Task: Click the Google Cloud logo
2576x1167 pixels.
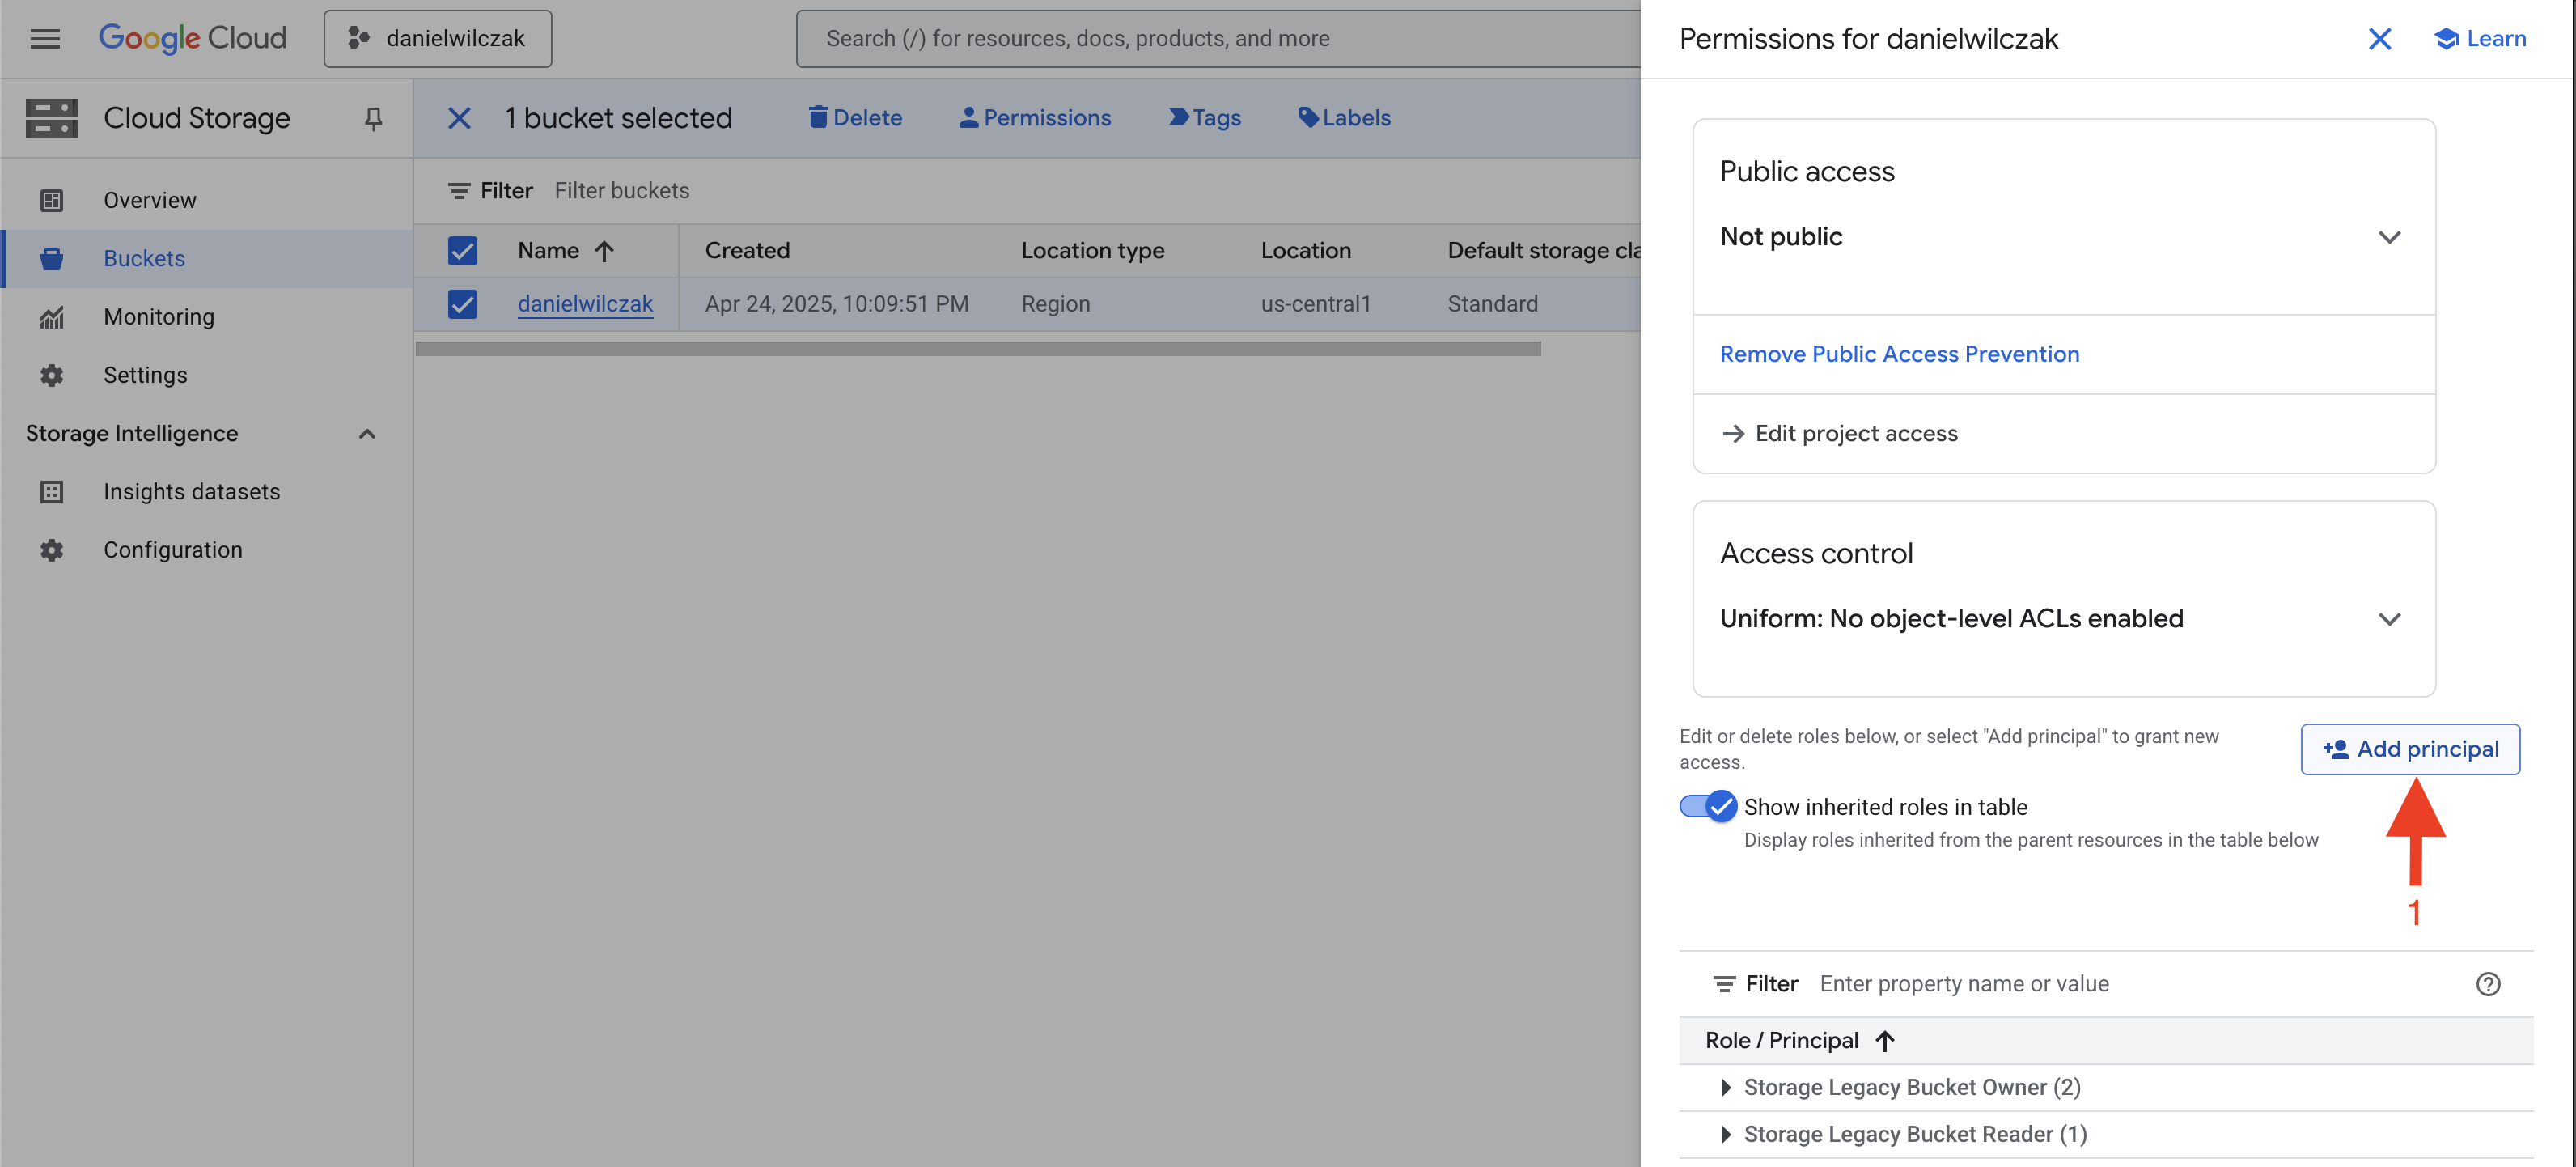Action: (x=192, y=38)
